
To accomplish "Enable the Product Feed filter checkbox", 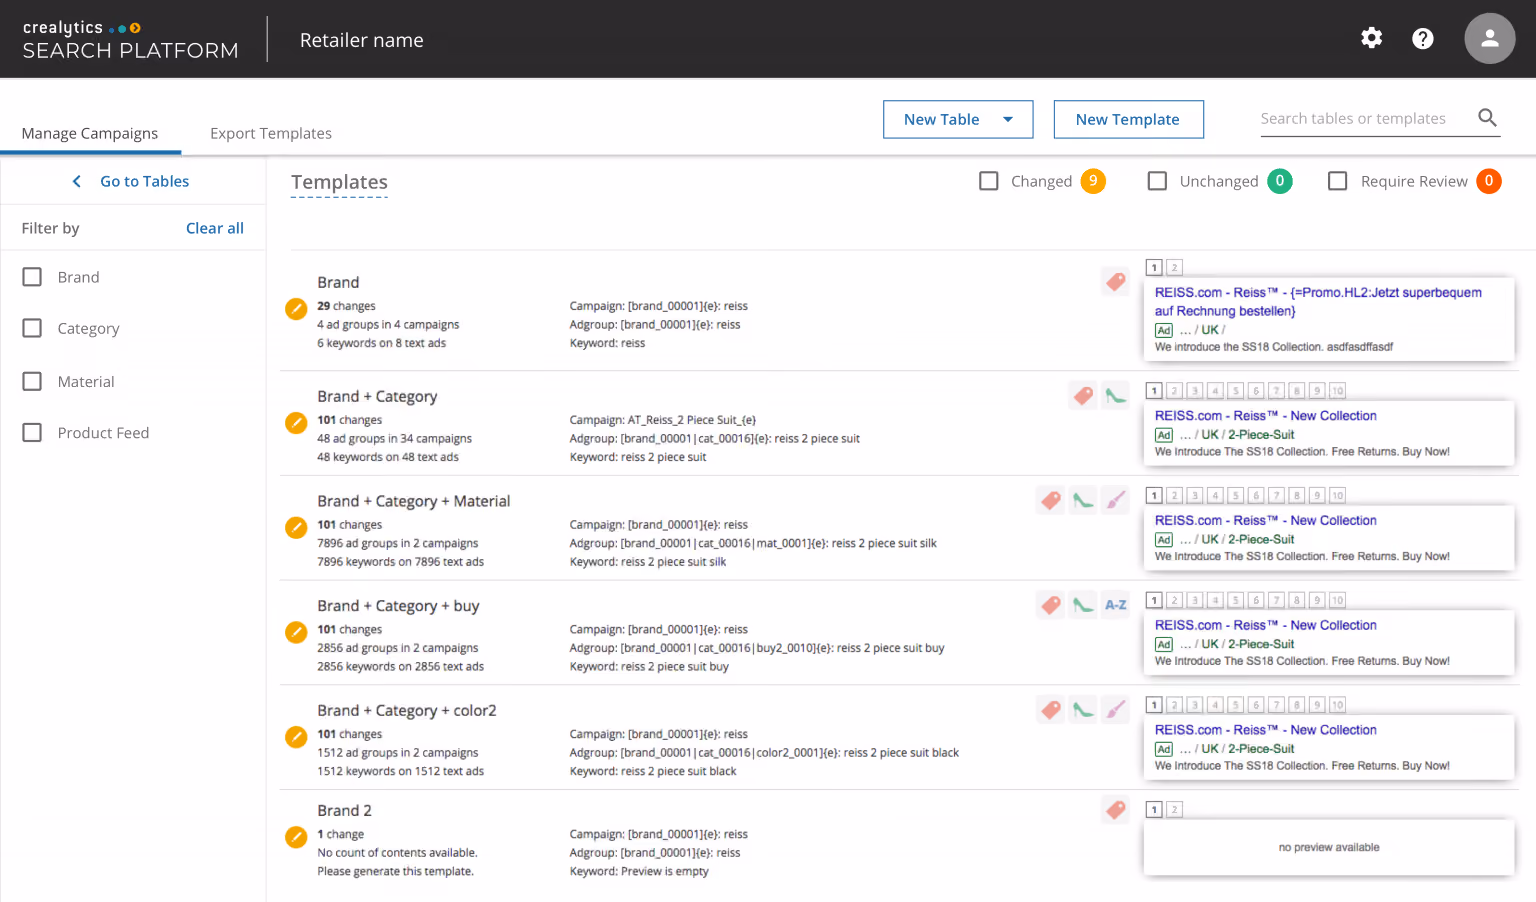I will [32, 432].
